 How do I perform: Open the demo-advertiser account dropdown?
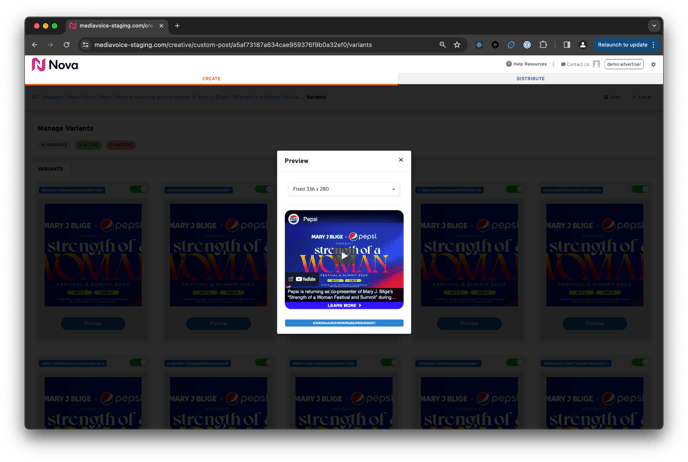(x=623, y=64)
